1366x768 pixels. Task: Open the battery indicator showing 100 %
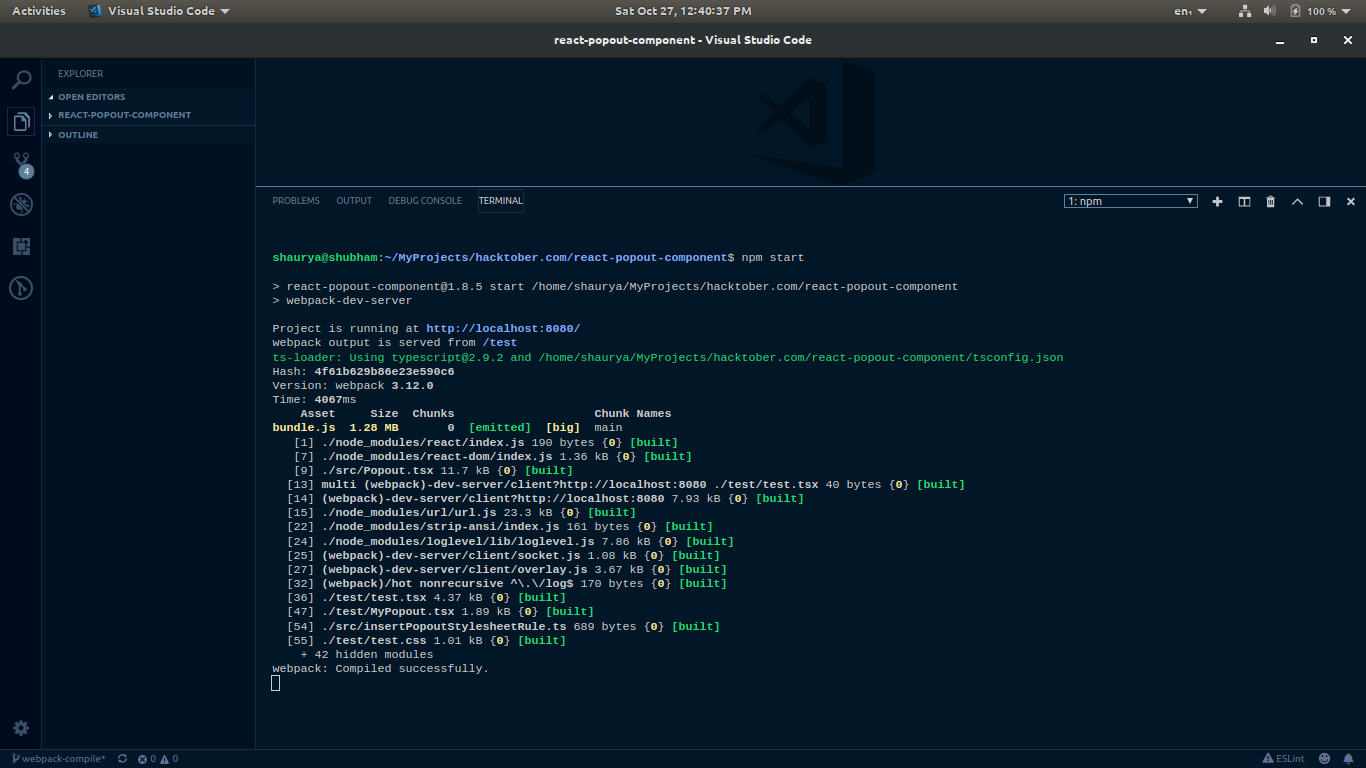tap(1312, 11)
